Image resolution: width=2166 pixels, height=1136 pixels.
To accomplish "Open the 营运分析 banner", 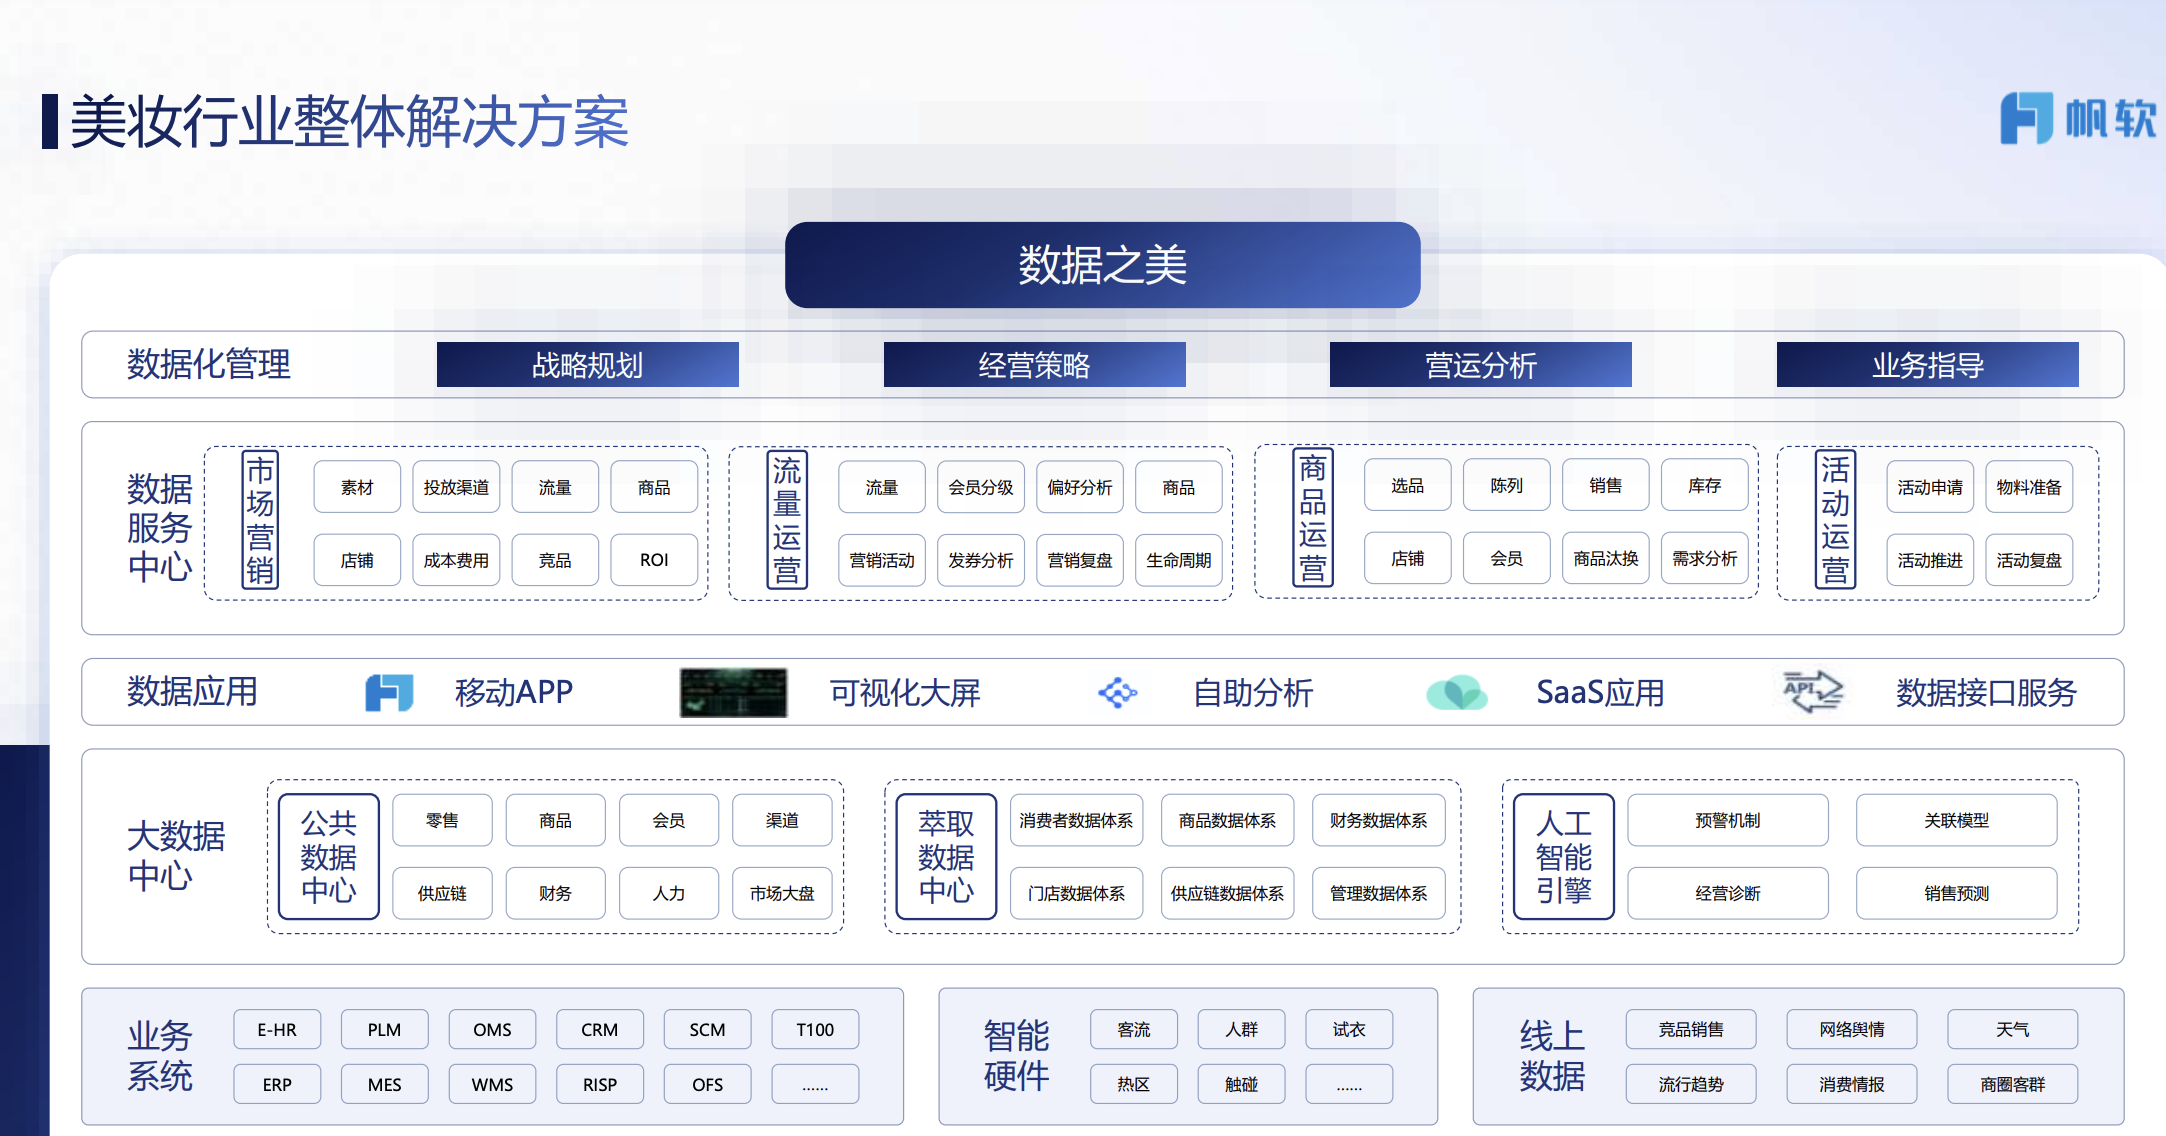I will coord(1480,365).
